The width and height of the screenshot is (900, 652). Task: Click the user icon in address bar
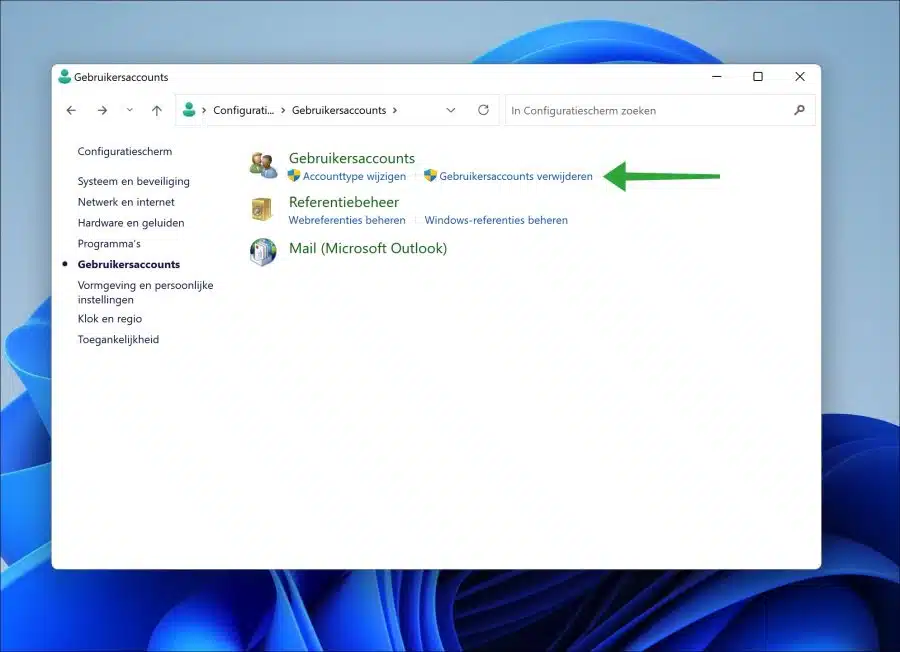click(x=189, y=109)
